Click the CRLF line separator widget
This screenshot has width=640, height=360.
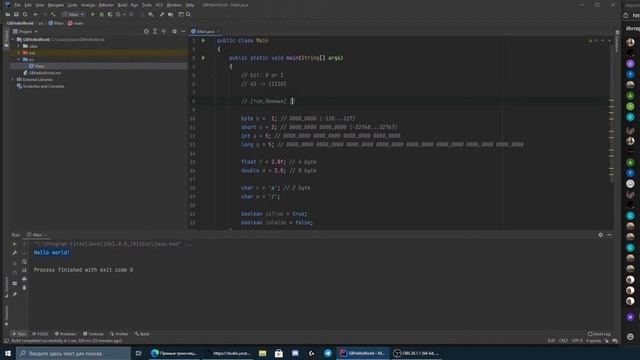563,340
